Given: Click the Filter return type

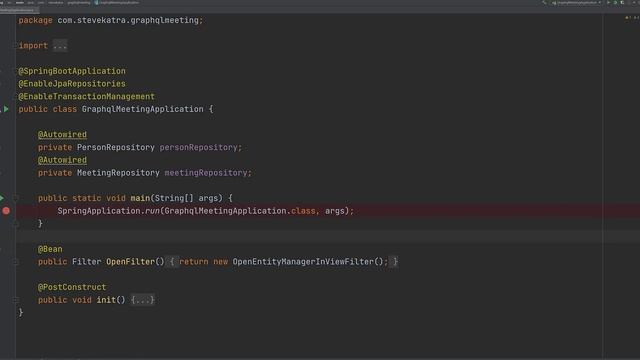Looking at the screenshot, I should [87, 262].
